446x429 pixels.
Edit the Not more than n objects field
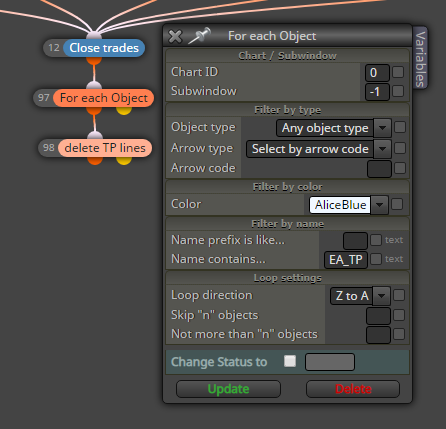coord(378,335)
